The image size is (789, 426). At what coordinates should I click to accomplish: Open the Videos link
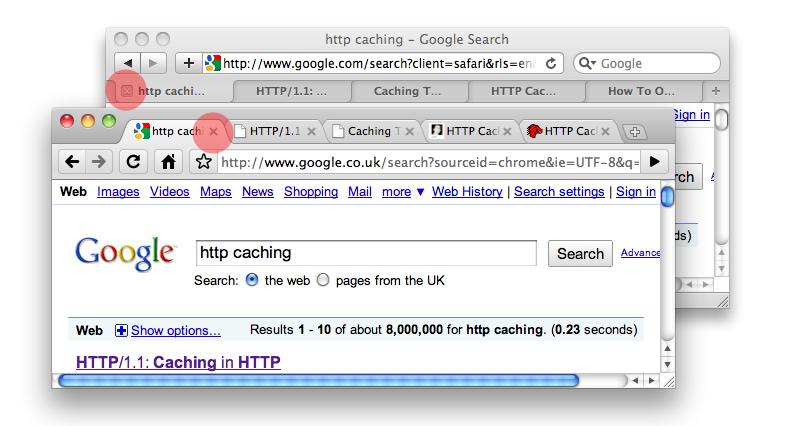(170, 192)
